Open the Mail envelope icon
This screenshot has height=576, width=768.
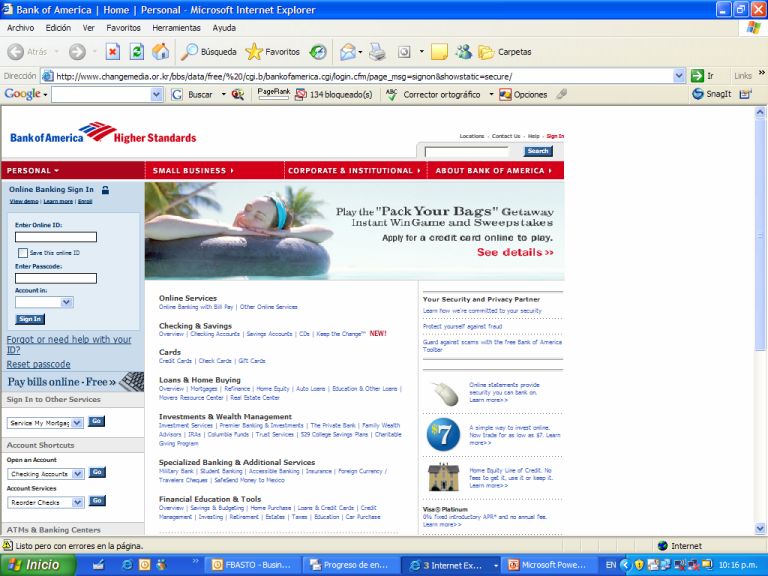[x=347, y=51]
